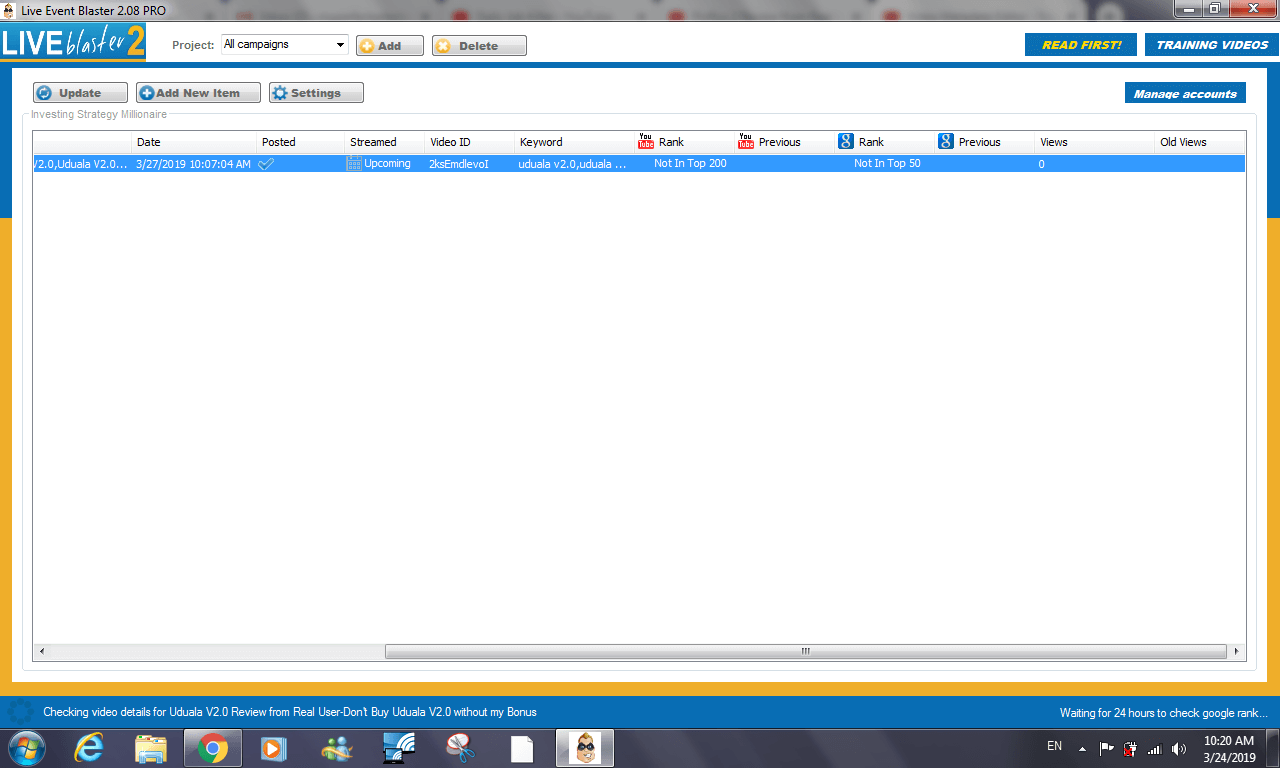
Task: Open Windows Live Messenger taskbar icon
Action: click(x=336, y=748)
